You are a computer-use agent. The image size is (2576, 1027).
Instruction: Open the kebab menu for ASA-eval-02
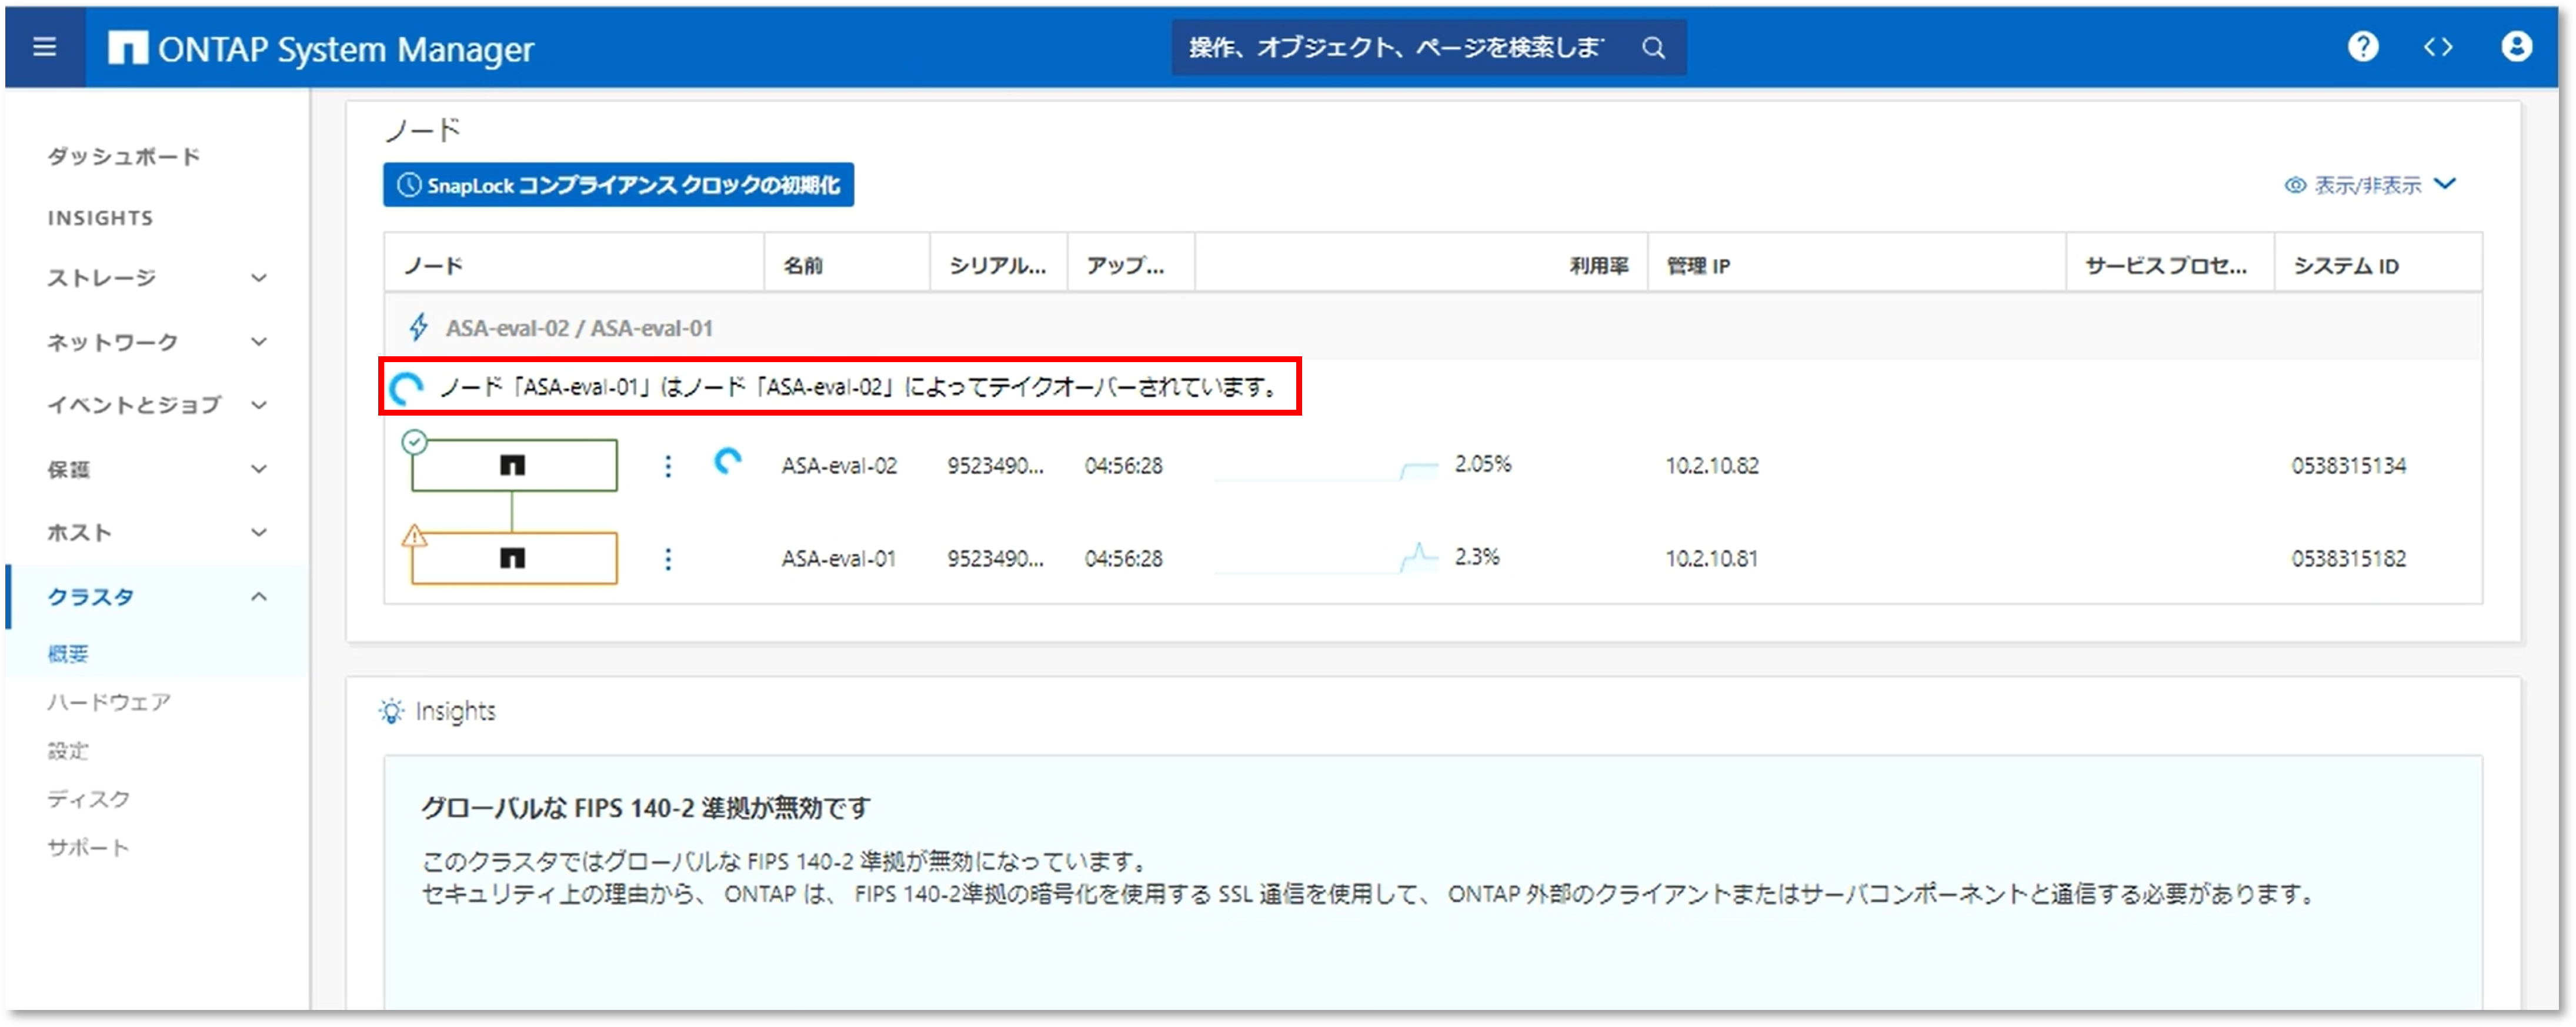point(668,466)
